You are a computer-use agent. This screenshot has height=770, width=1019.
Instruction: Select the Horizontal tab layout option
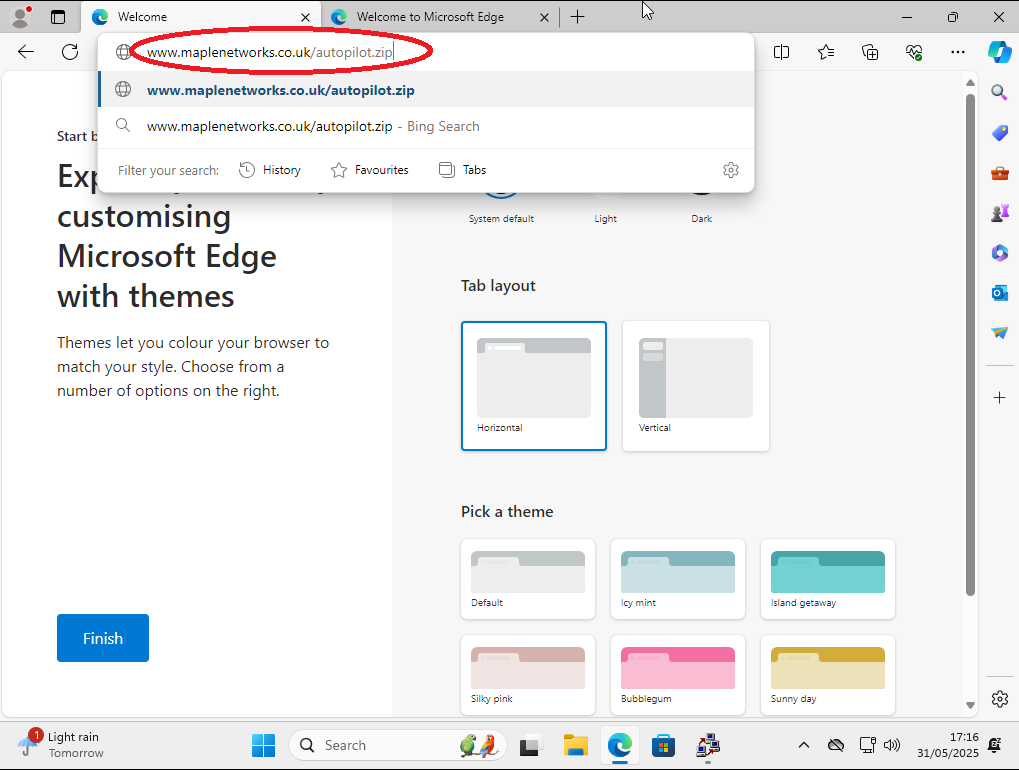click(x=534, y=386)
